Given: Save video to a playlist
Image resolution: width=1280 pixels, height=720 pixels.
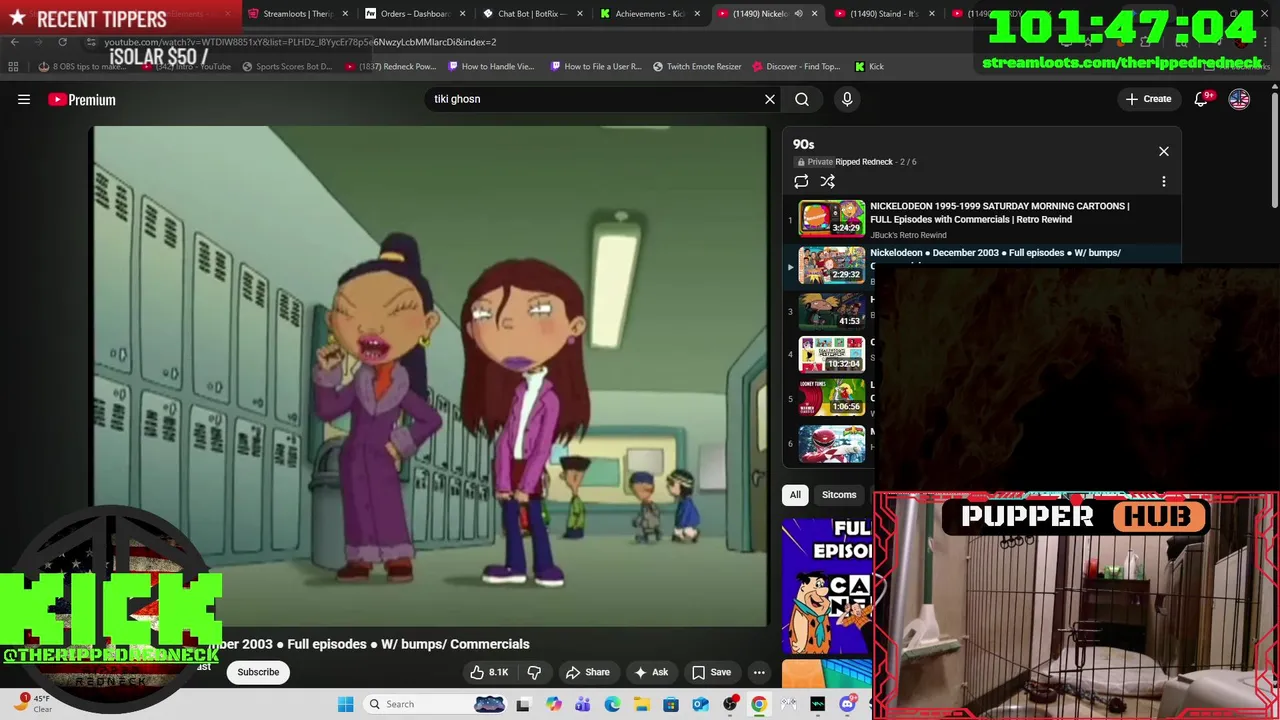Looking at the screenshot, I should click(711, 672).
